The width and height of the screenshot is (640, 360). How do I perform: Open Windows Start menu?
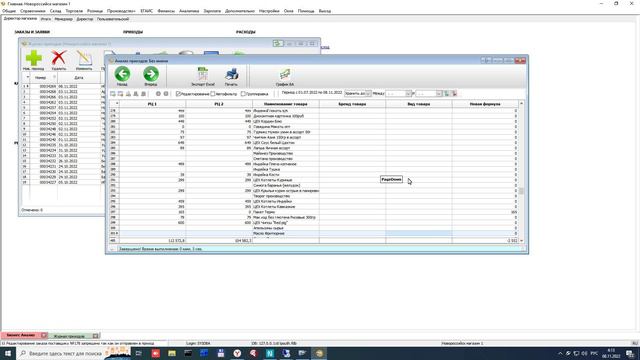coord(8,353)
